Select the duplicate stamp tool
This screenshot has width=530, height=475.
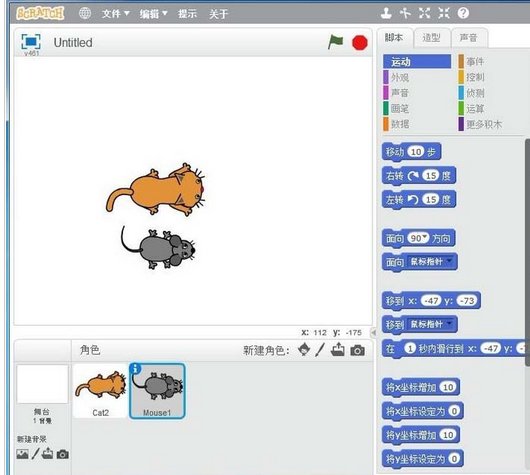coord(386,14)
